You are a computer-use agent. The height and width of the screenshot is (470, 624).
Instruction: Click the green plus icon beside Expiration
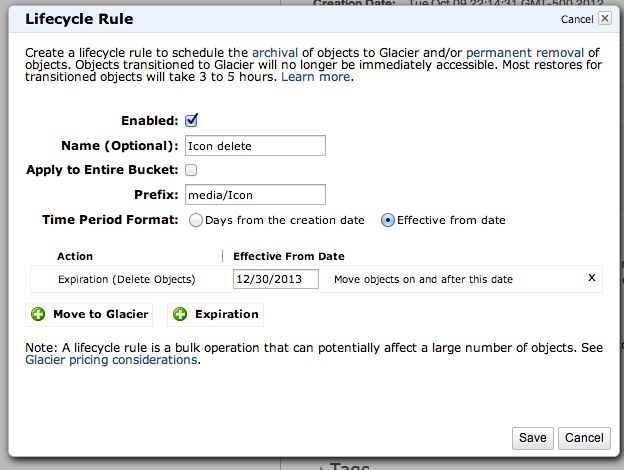point(180,314)
